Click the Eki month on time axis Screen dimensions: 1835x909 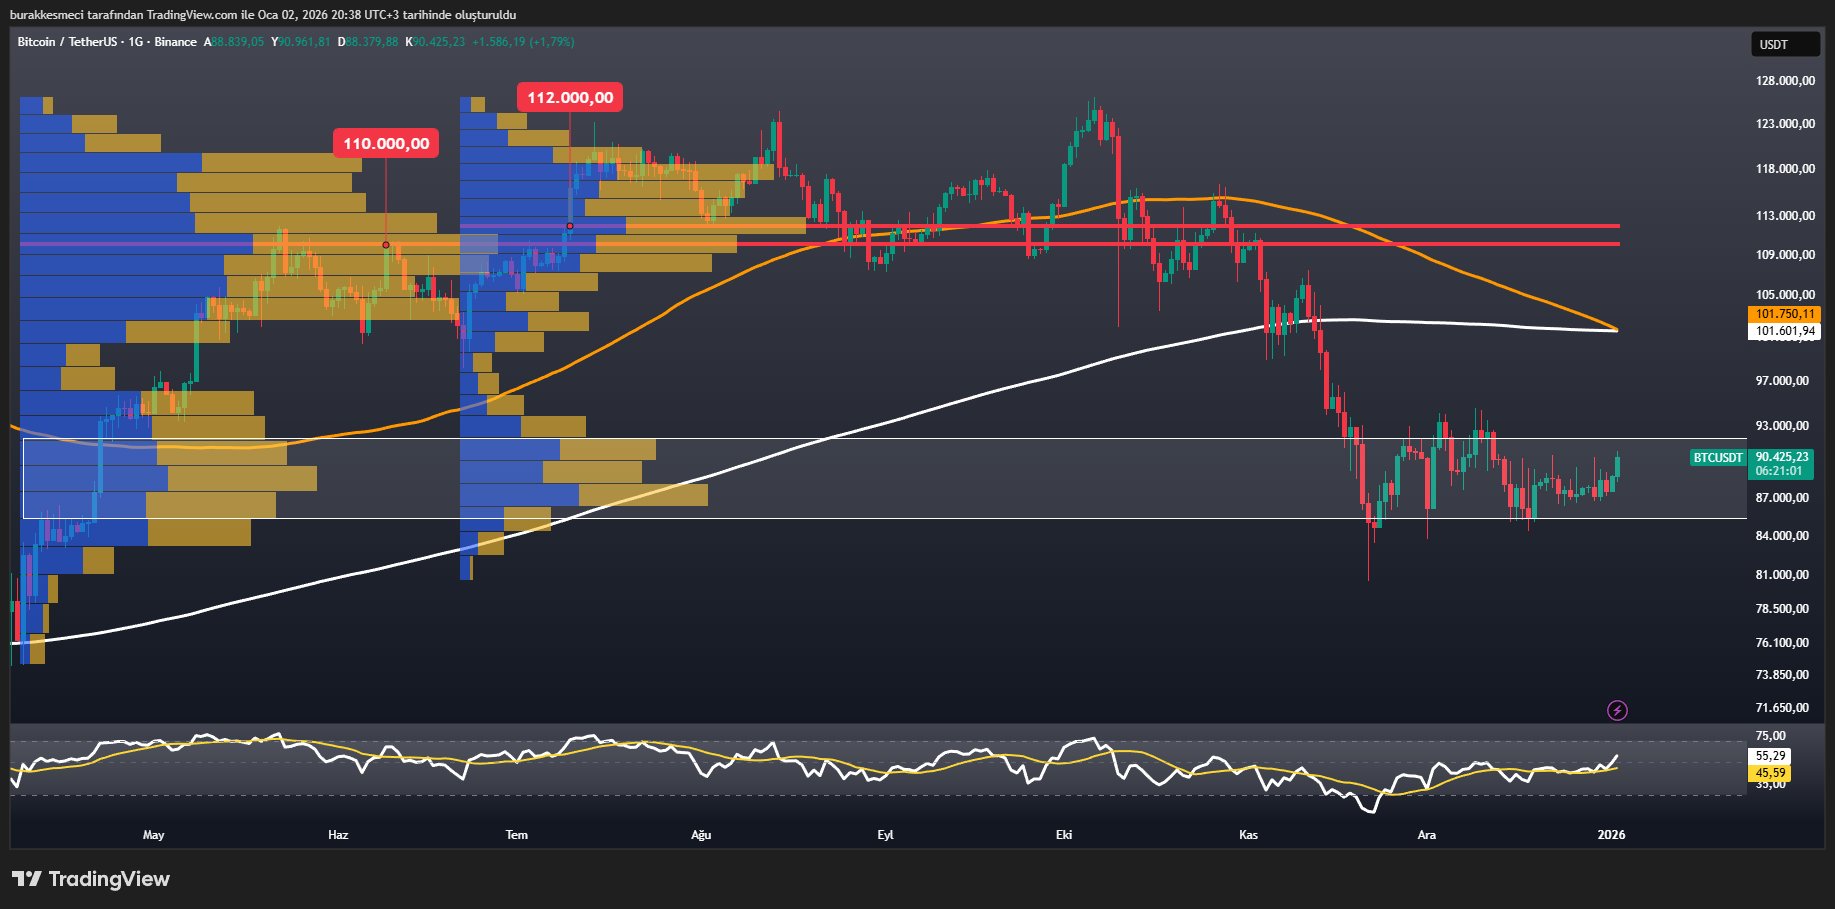point(1064,835)
